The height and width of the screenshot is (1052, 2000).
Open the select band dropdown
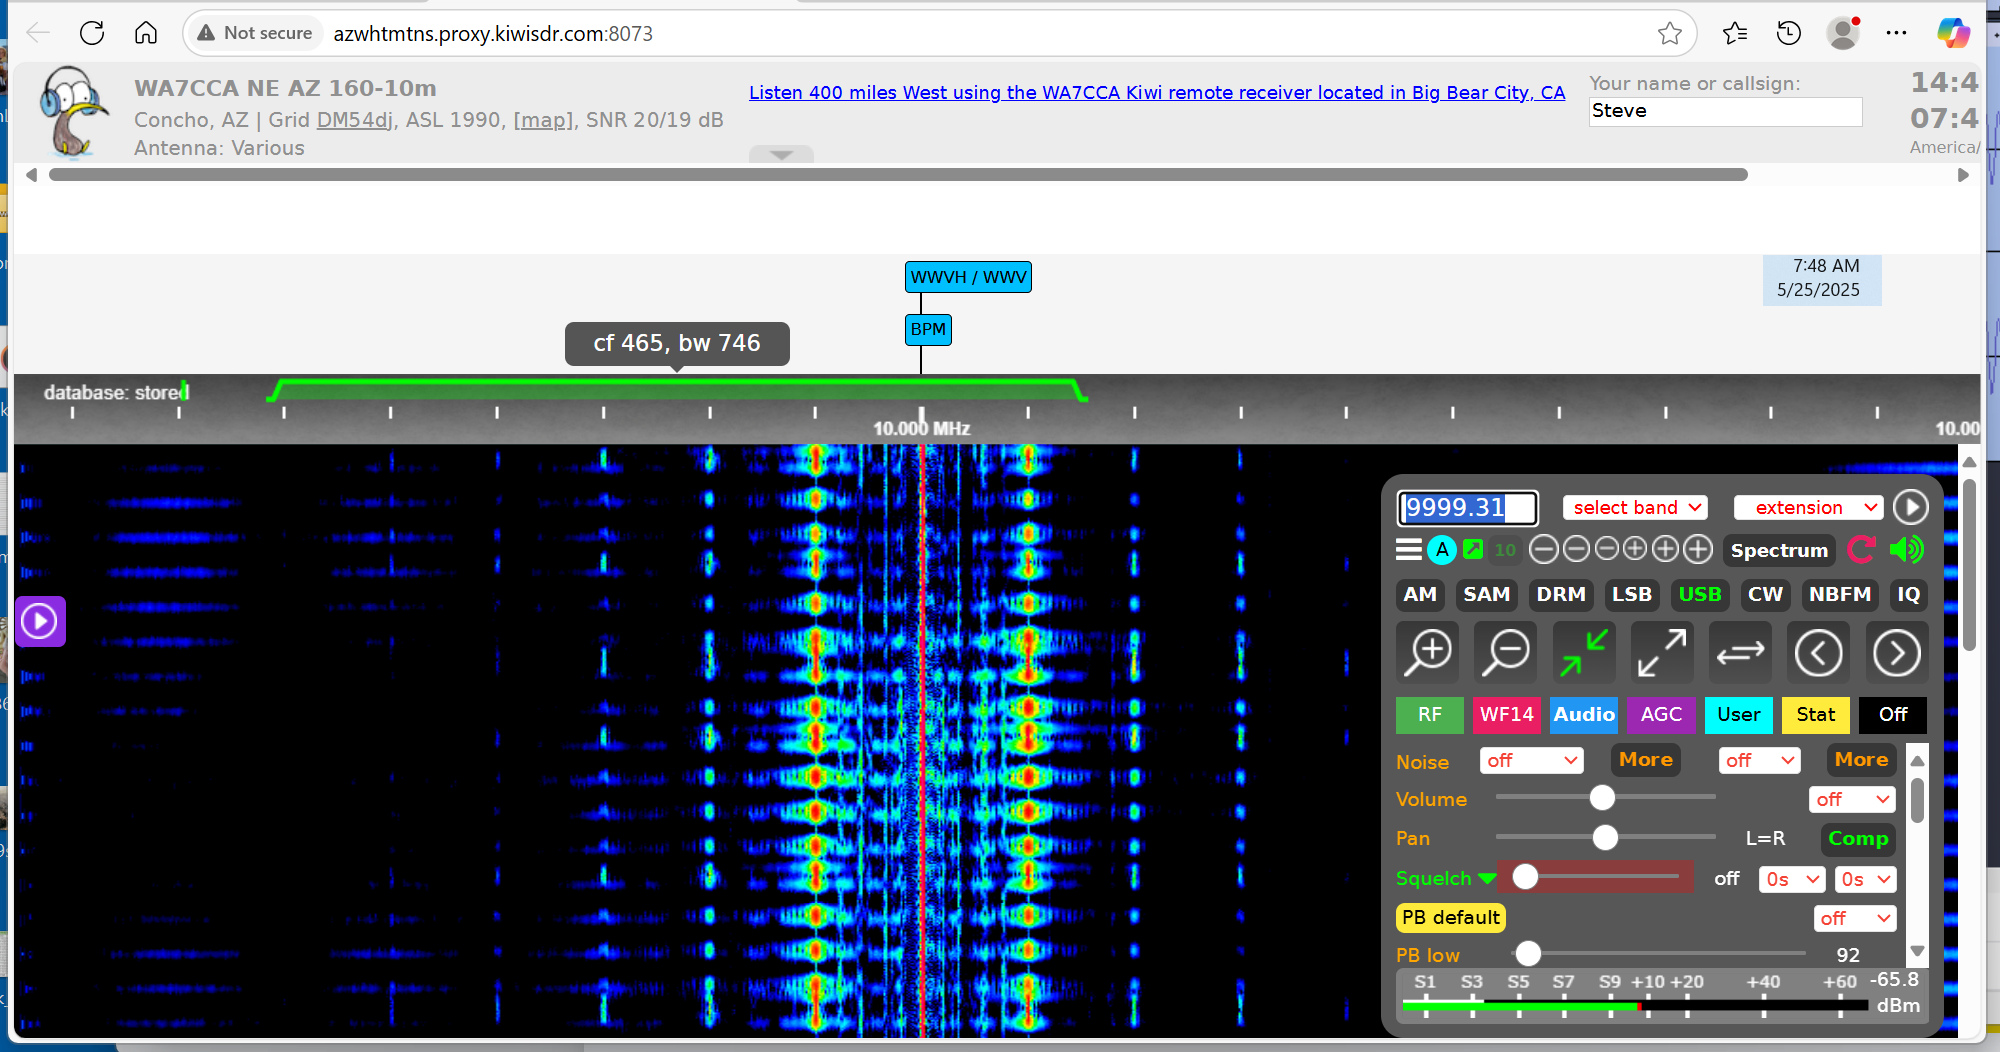pos(1636,507)
